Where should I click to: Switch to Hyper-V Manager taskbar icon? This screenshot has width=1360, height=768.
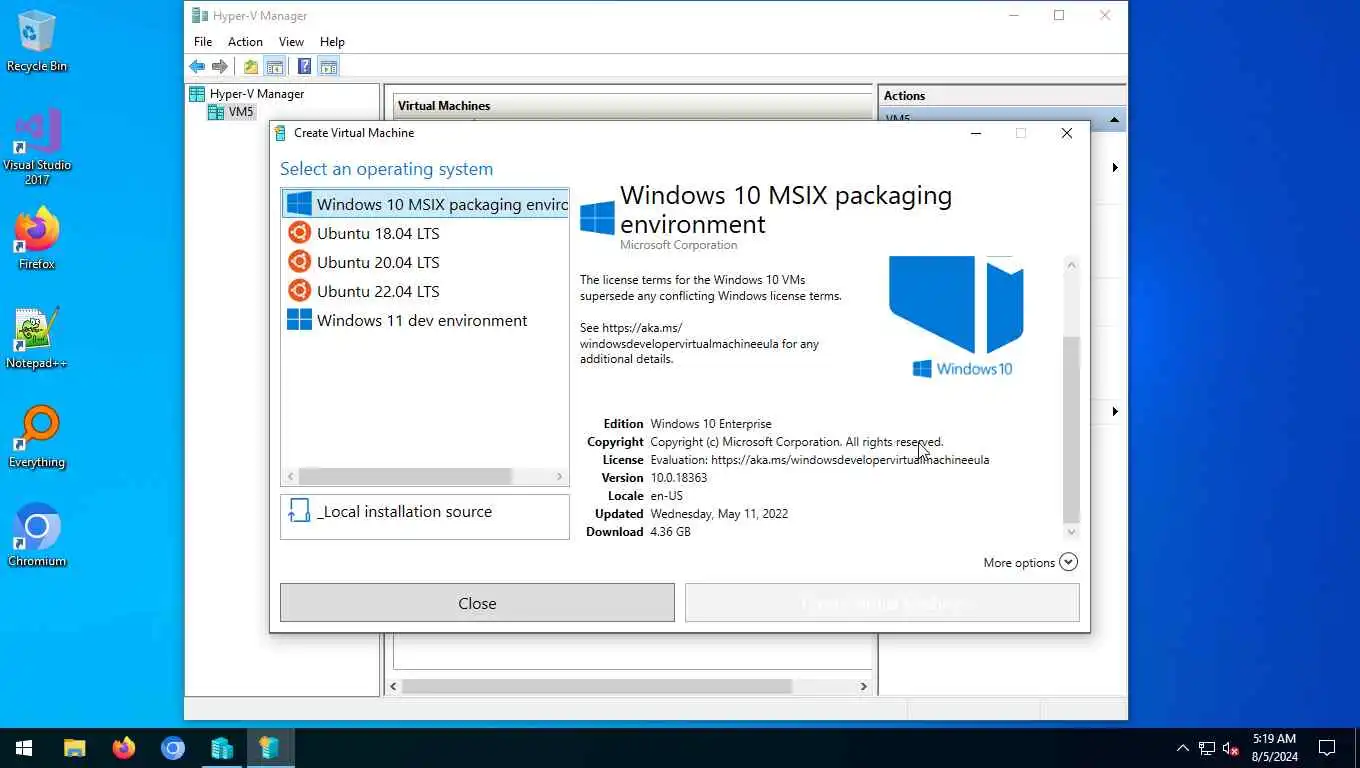tap(222, 748)
